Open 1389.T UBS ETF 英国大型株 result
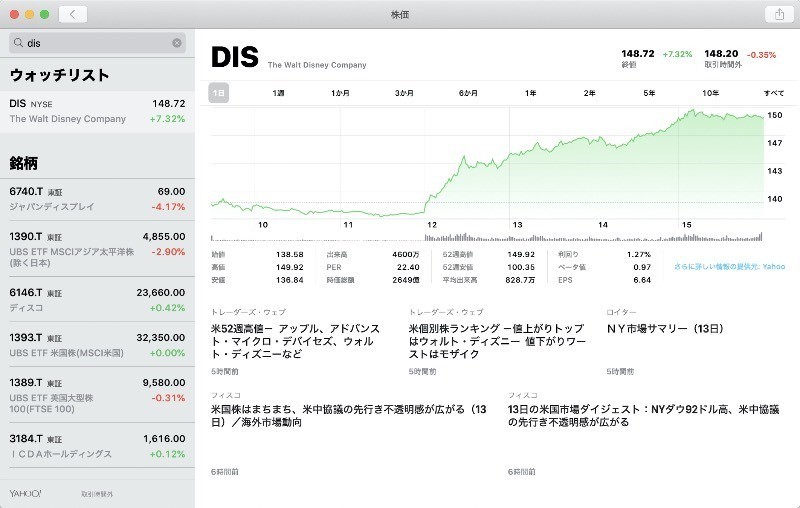 [97, 395]
